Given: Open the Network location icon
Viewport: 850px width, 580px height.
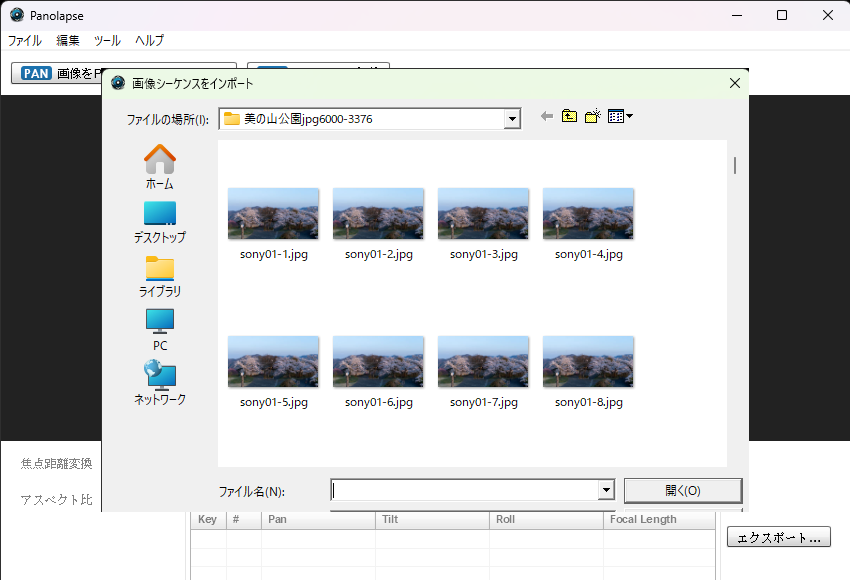Looking at the screenshot, I should 159,376.
